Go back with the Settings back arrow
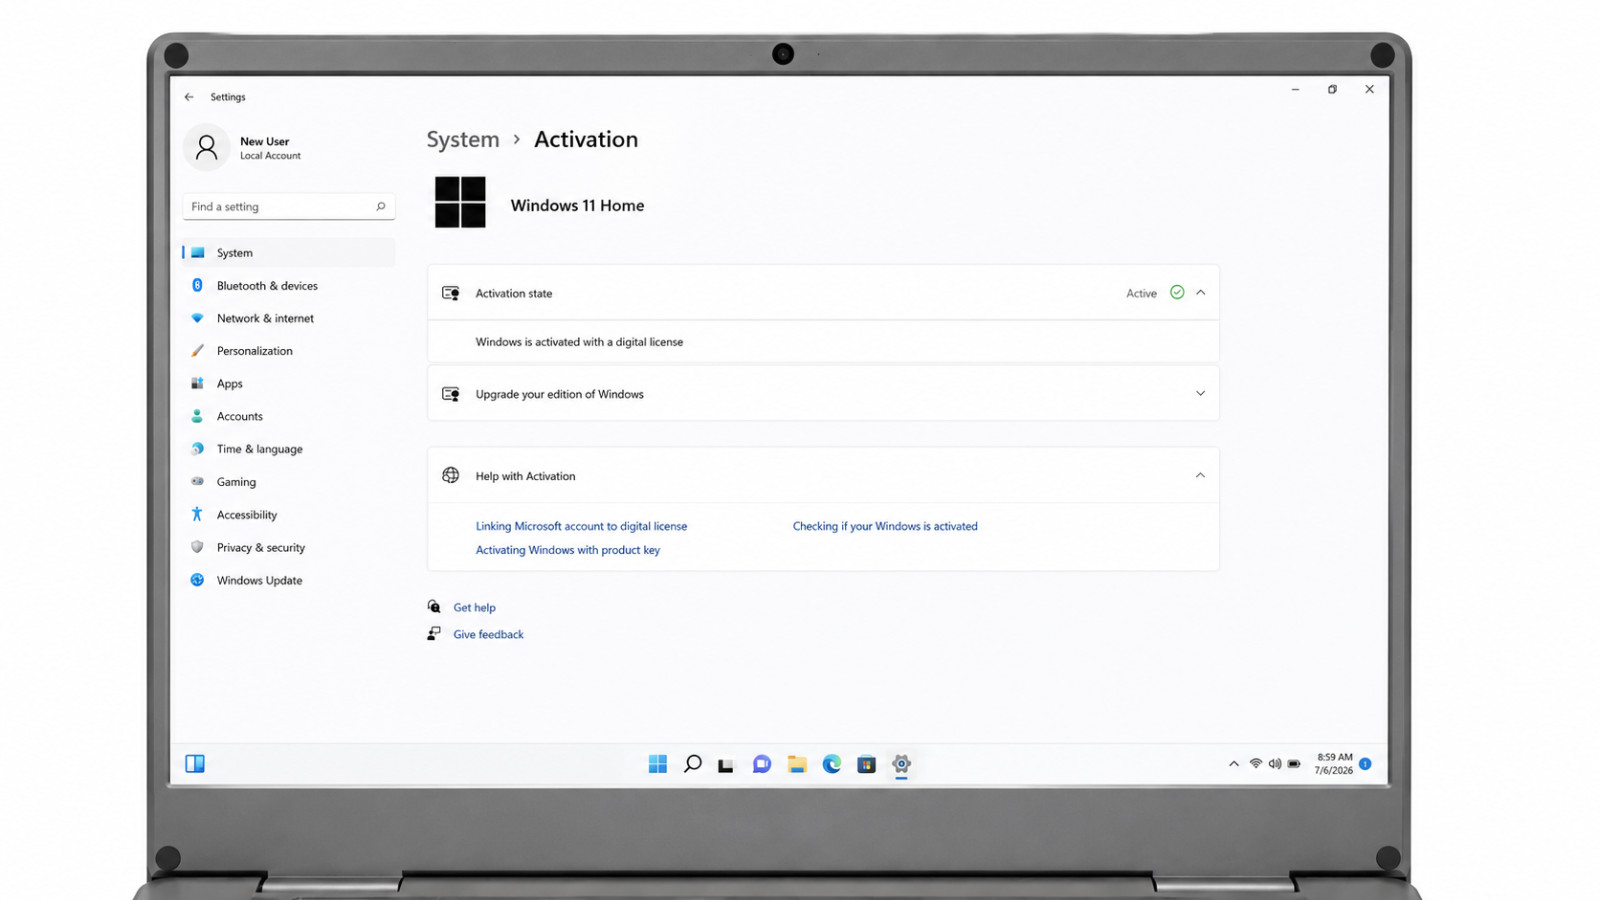This screenshot has width=1600, height=900. [189, 97]
